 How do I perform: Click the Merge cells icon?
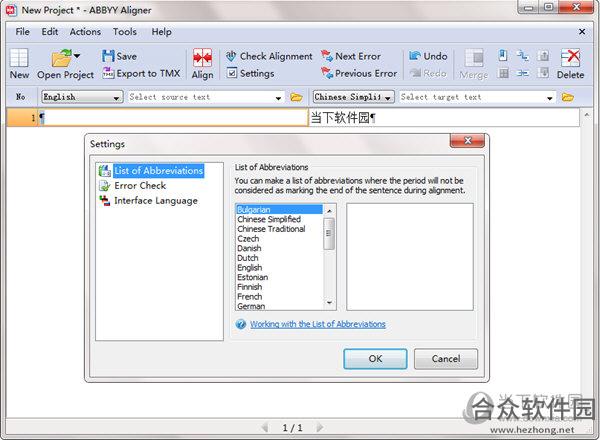click(x=474, y=58)
